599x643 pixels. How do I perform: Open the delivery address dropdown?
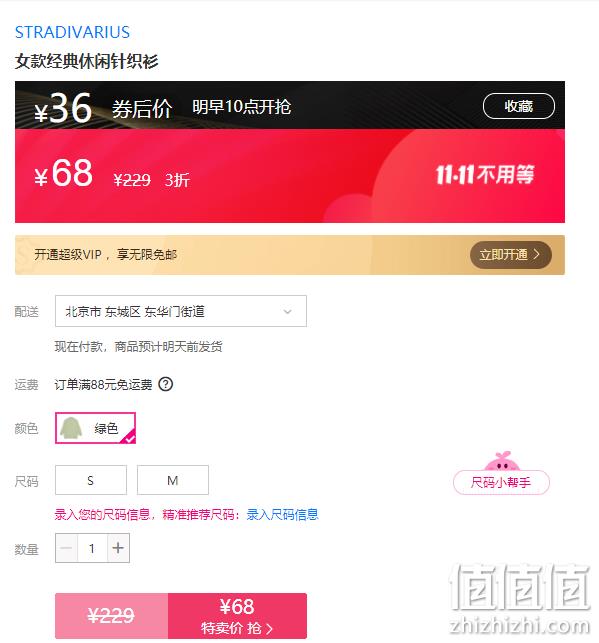point(181,311)
